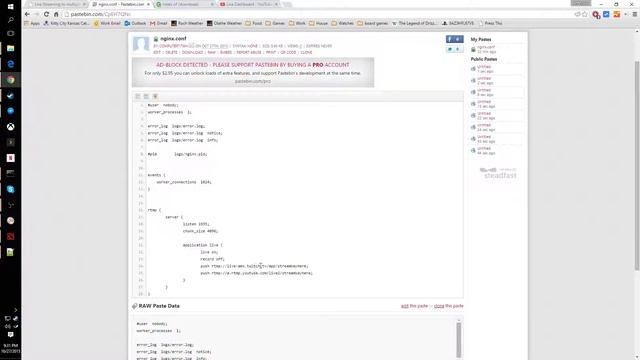640x360 pixels.
Task: Share the paste on Facebook
Action: tap(454, 39)
